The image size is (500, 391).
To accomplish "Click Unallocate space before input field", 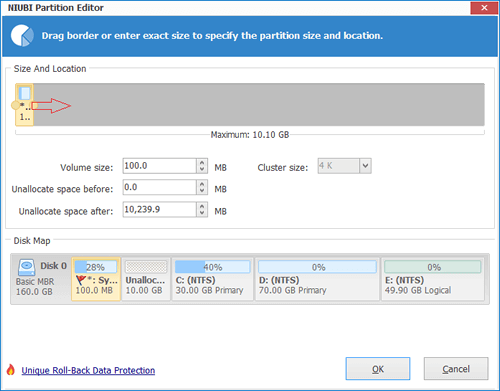I will (x=159, y=187).
